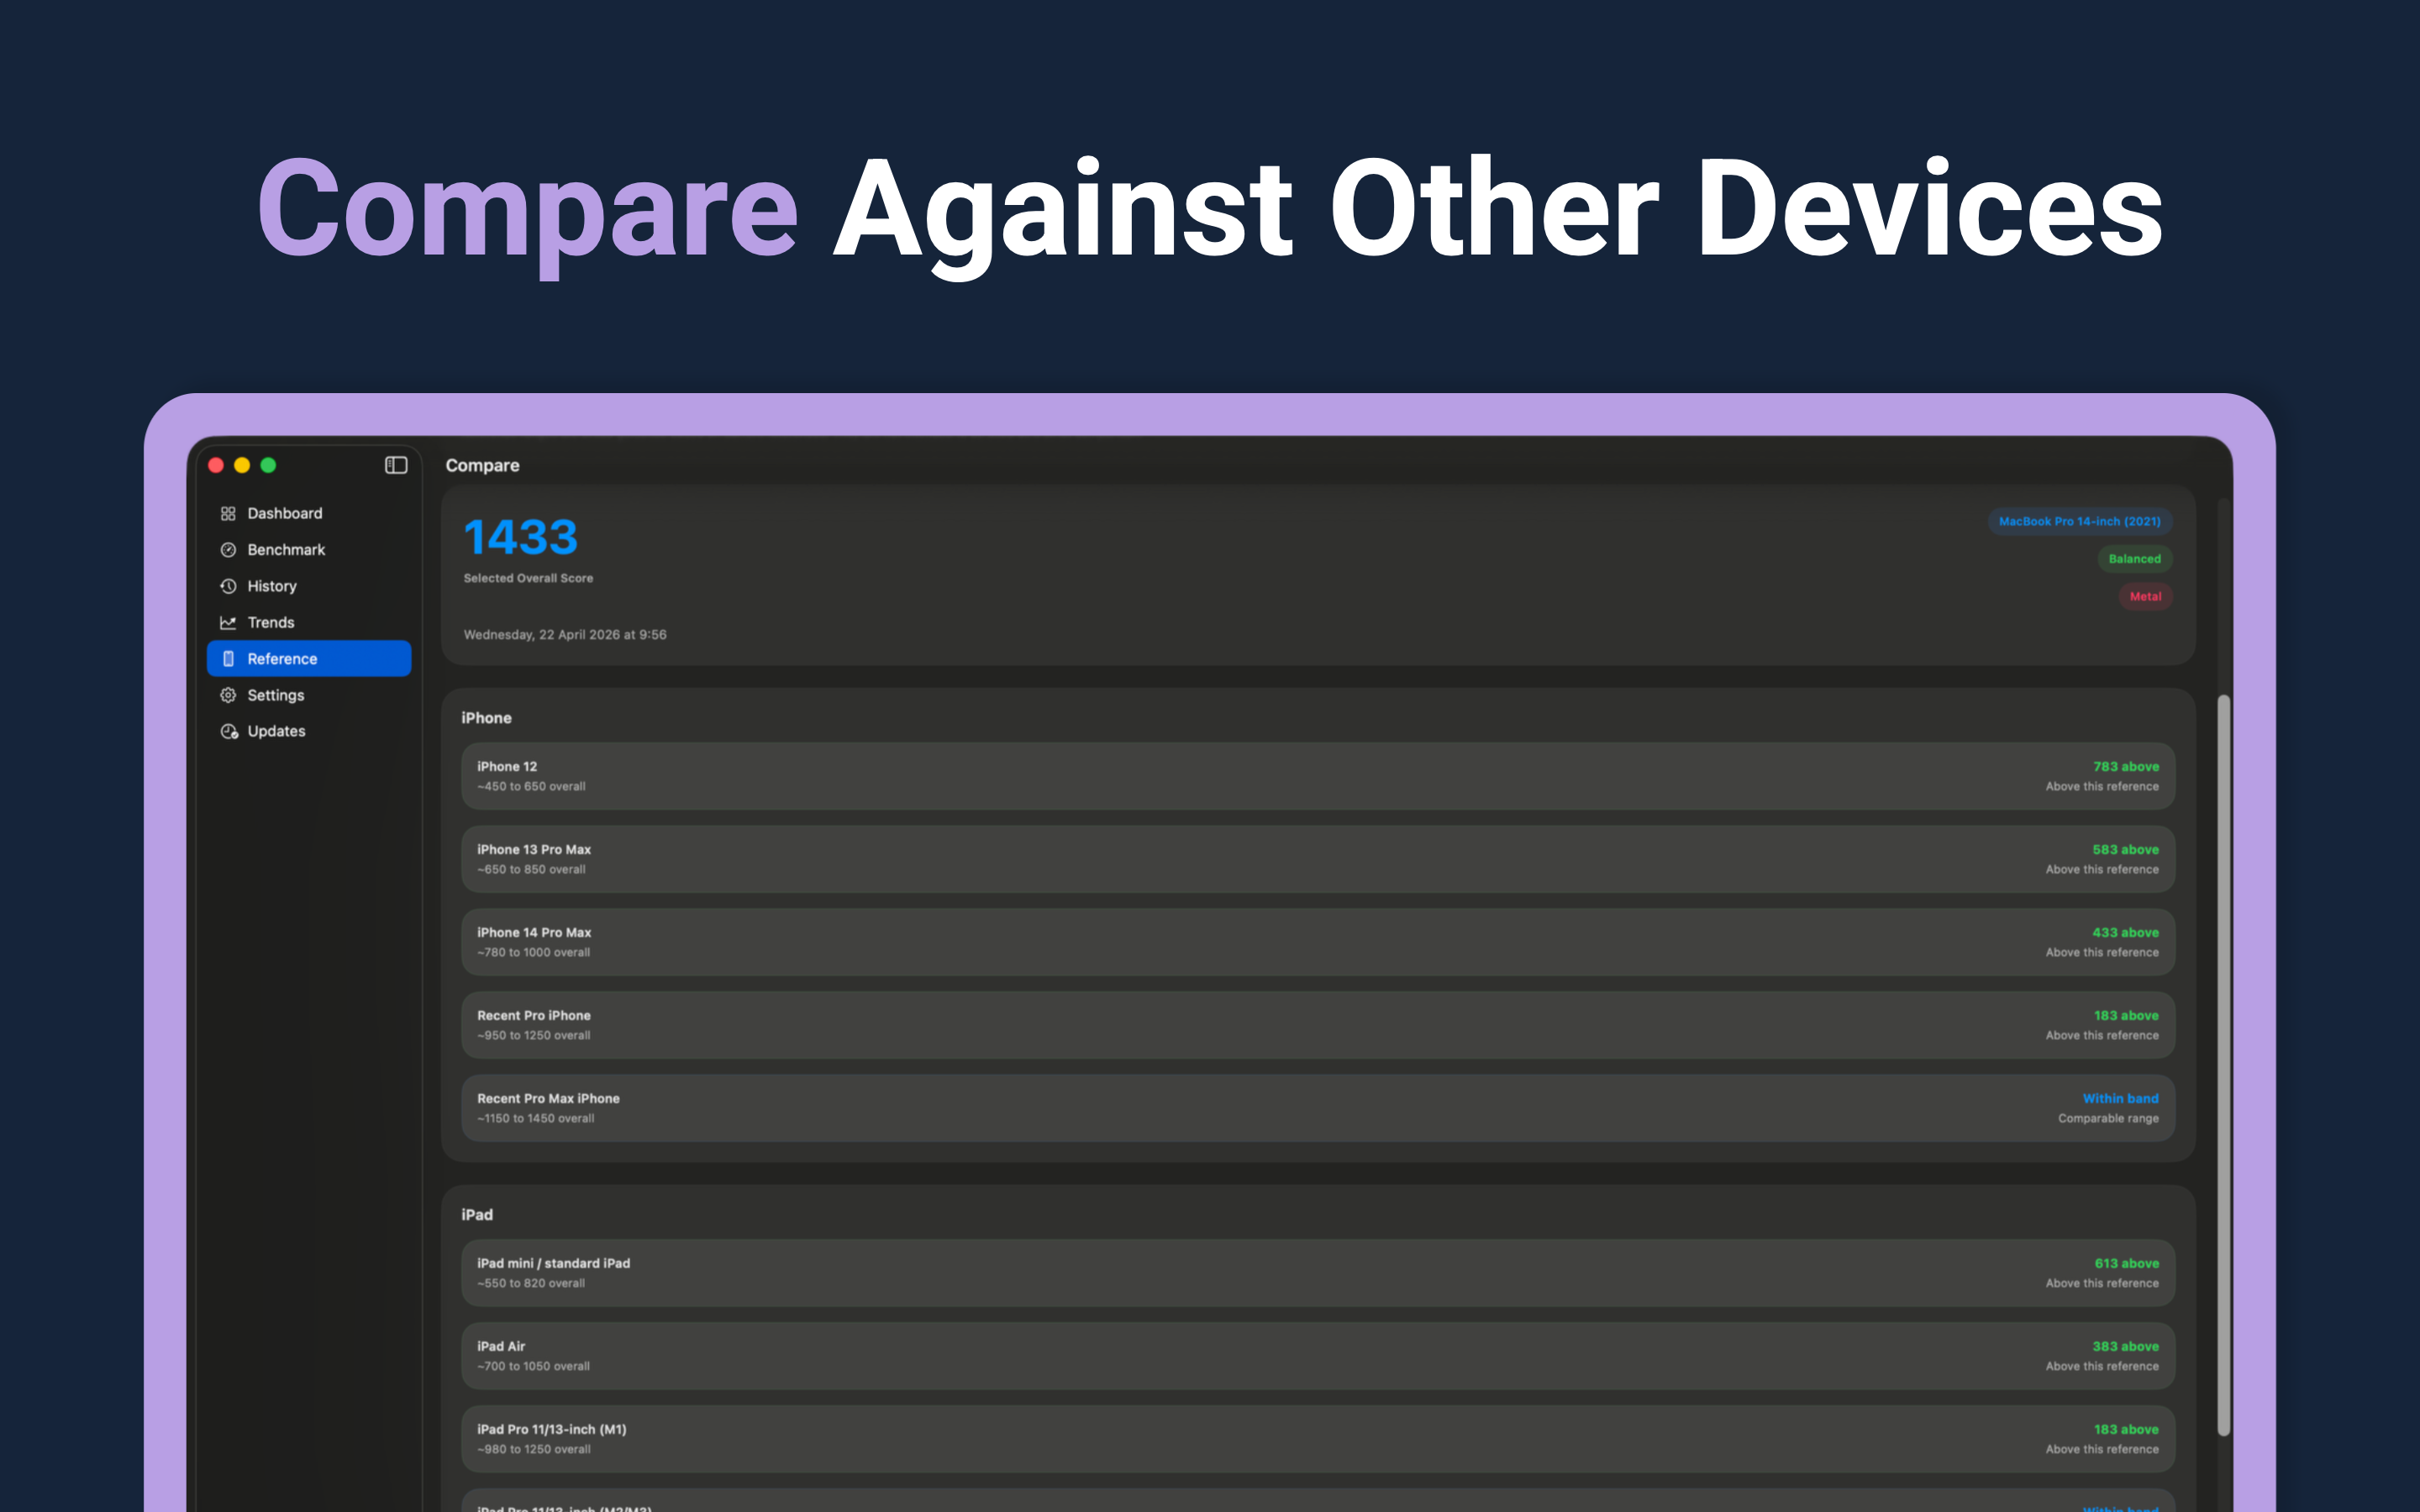Click the "iPhone" section heading
The width and height of the screenshot is (2420, 1512).
pyautogui.click(x=486, y=718)
